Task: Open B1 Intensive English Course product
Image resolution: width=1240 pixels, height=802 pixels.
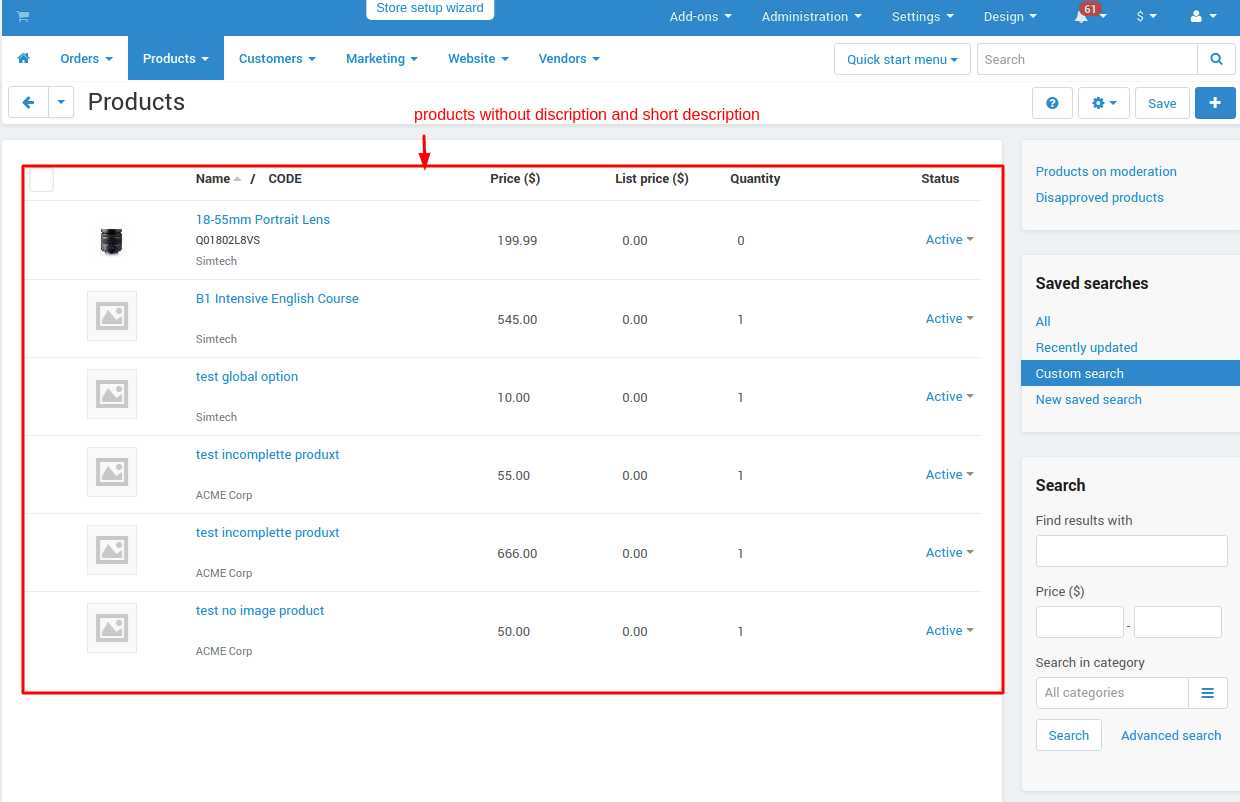Action: [x=277, y=299]
